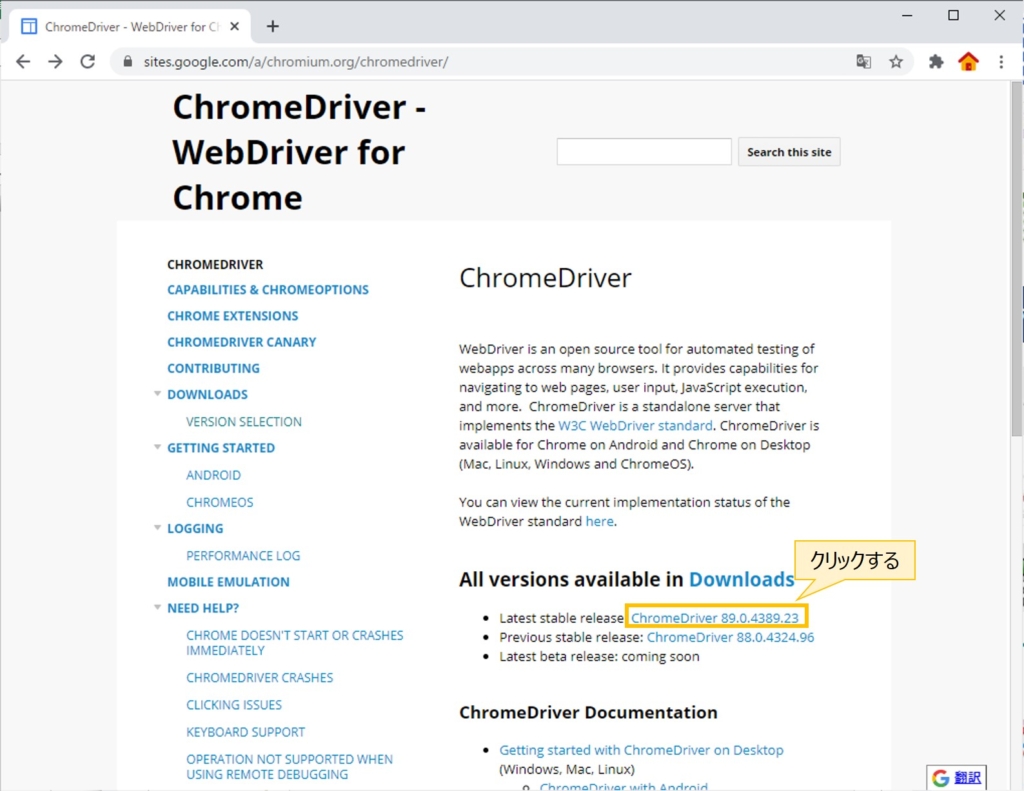1024x791 pixels.
Task: Open the Logging sidebar link
Action: tap(195, 528)
